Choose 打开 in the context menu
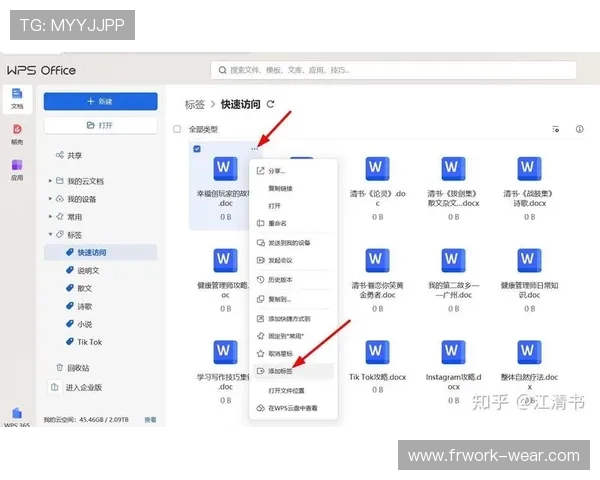Screen dimensions: 600x480 293,206
